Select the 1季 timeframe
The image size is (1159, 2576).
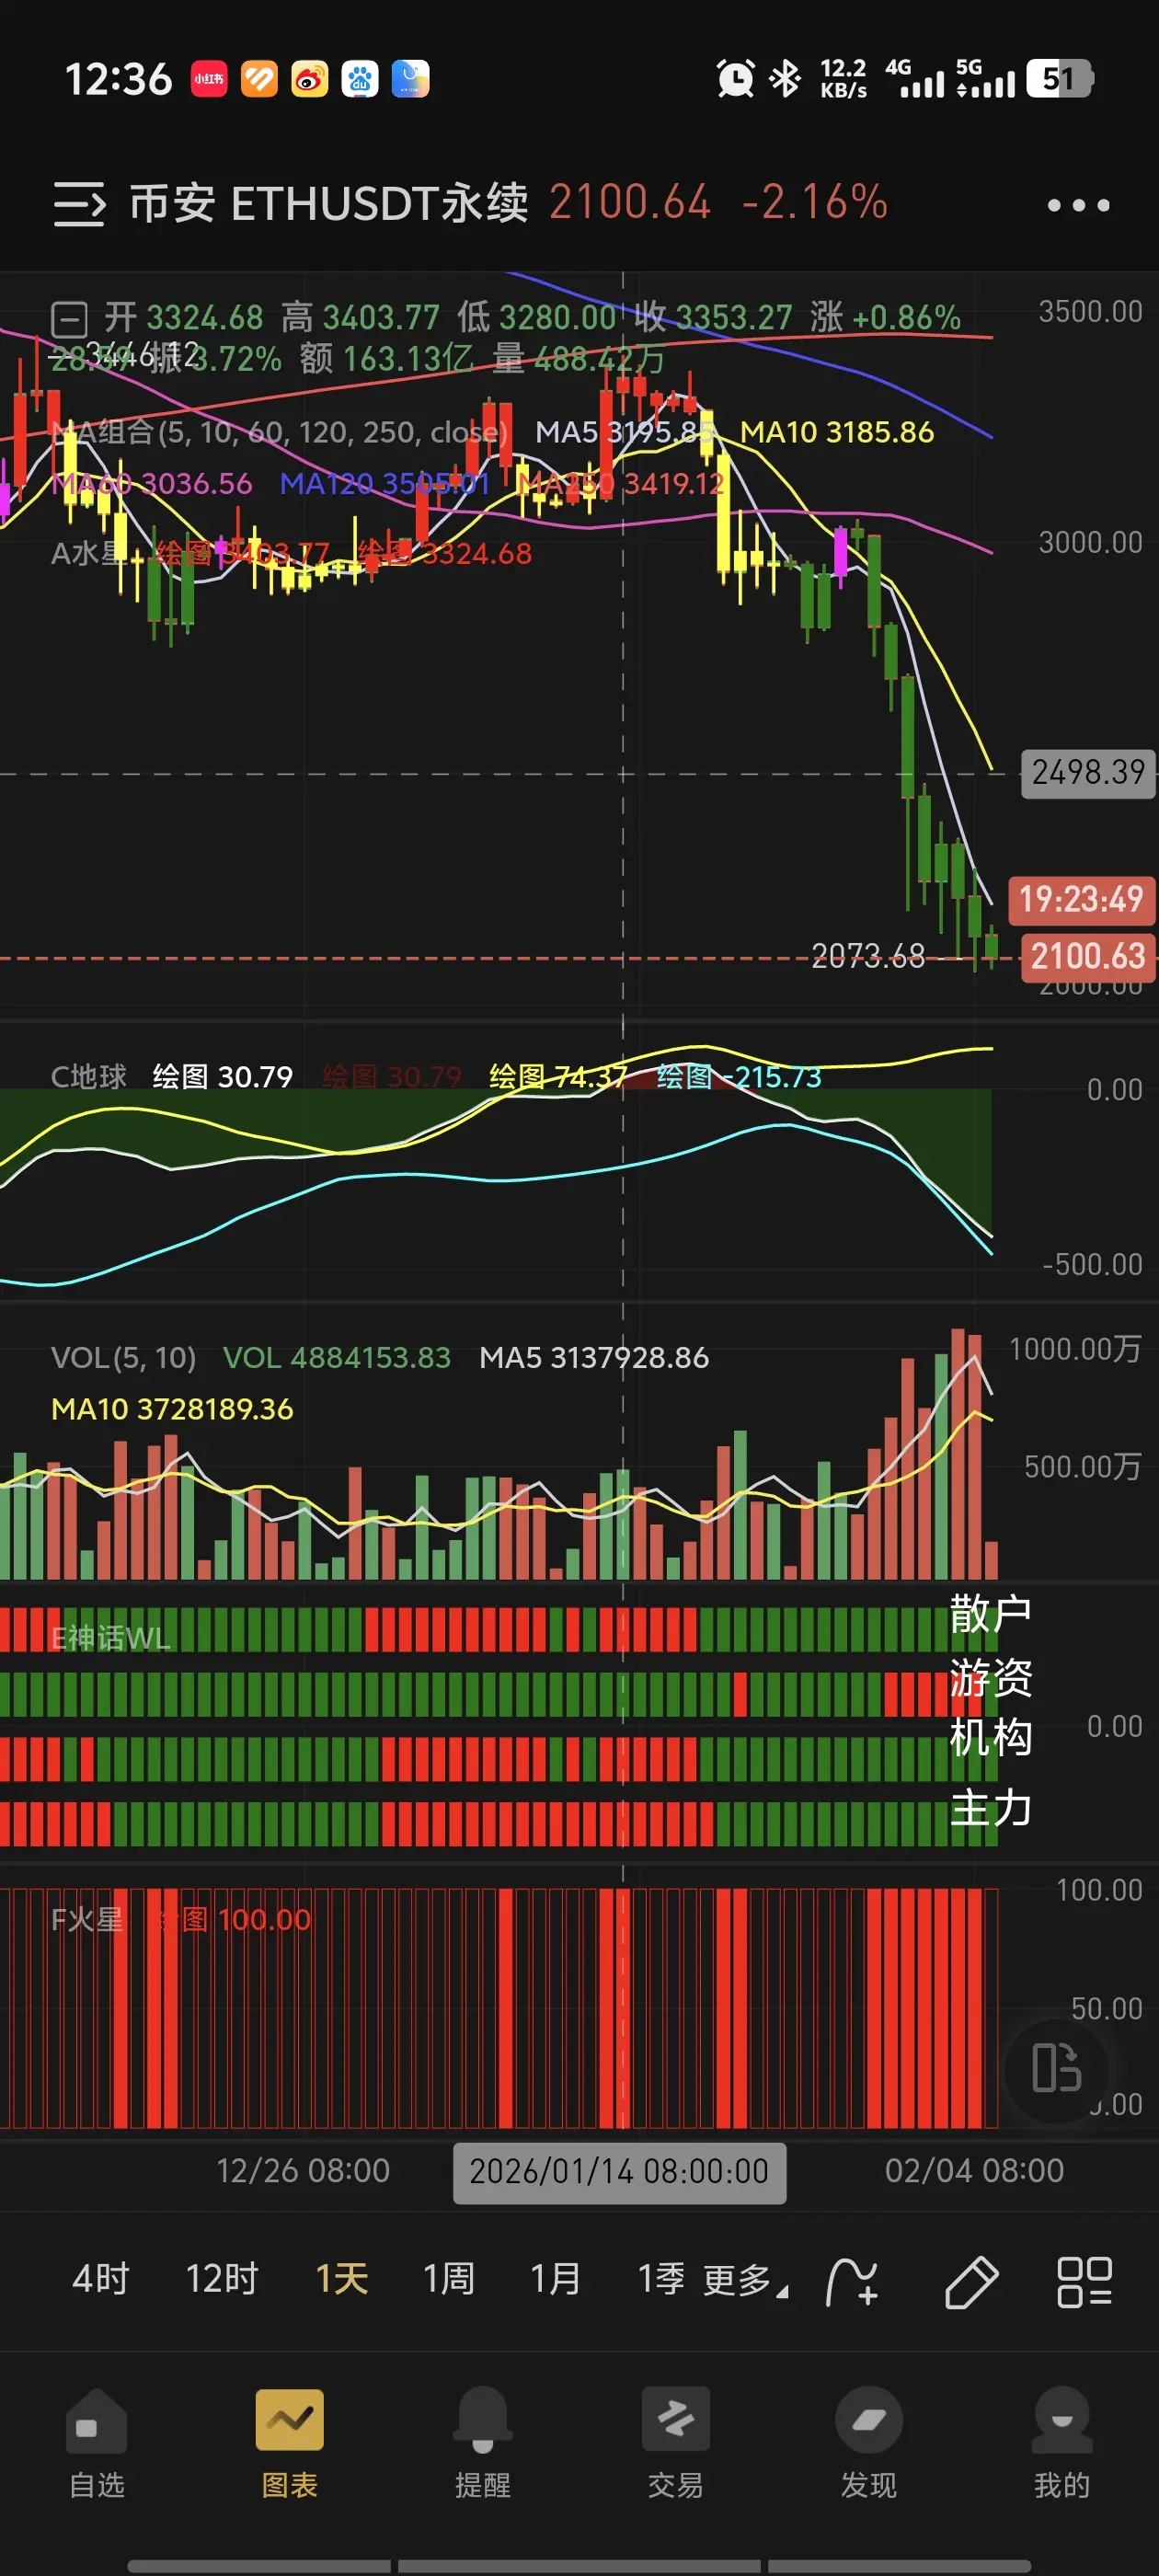(661, 2279)
